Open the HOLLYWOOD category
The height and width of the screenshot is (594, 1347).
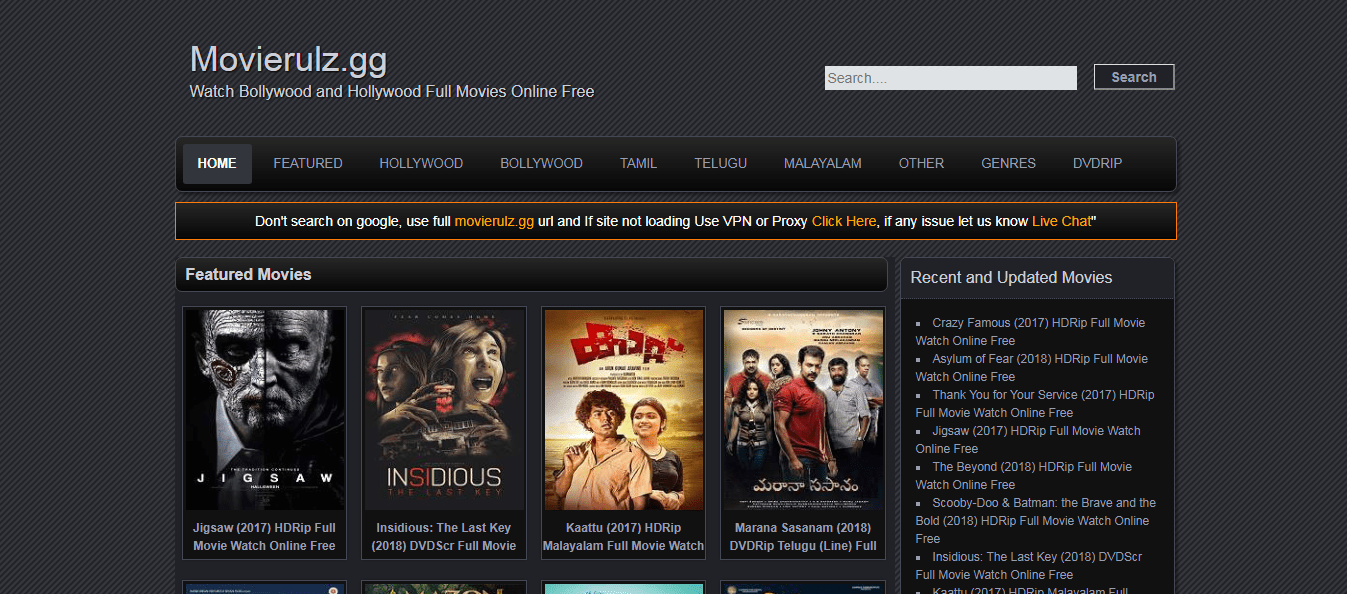pos(421,164)
